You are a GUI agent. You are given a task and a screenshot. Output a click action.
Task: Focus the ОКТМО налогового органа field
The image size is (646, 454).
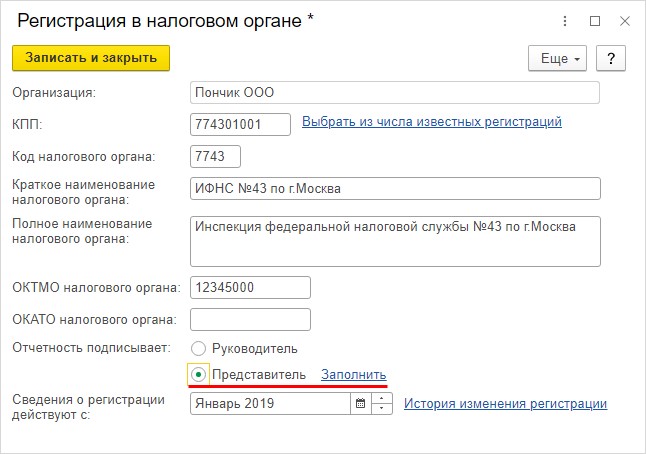click(250, 288)
